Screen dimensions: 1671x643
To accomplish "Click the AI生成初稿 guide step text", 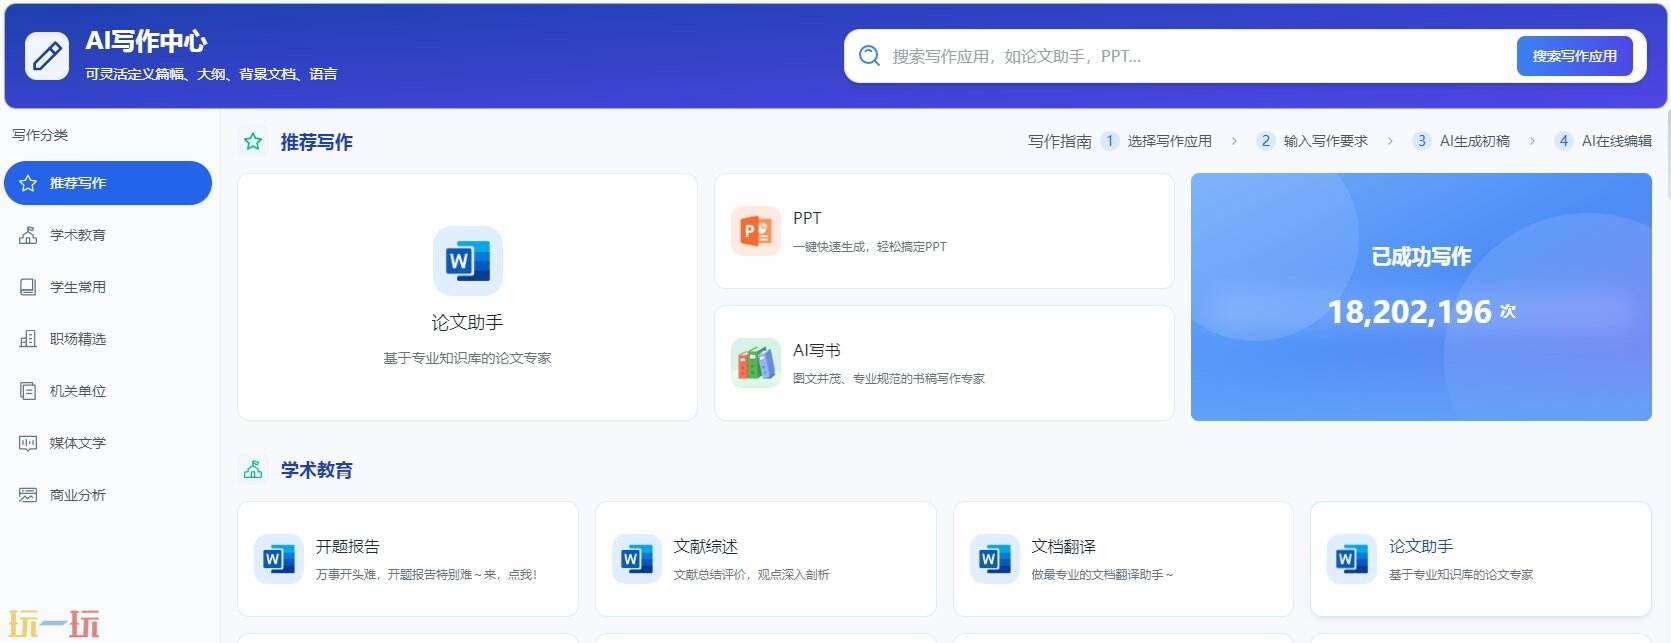I will click(x=1475, y=141).
